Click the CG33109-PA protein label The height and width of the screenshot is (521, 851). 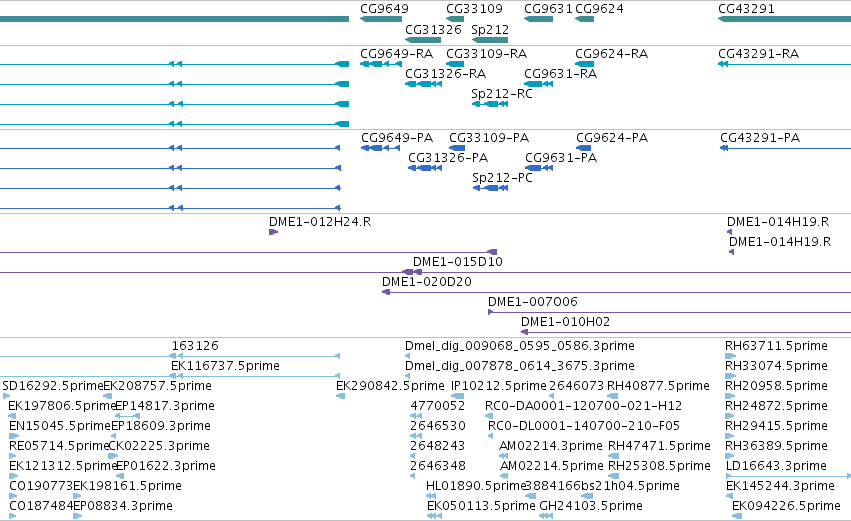[x=489, y=138]
